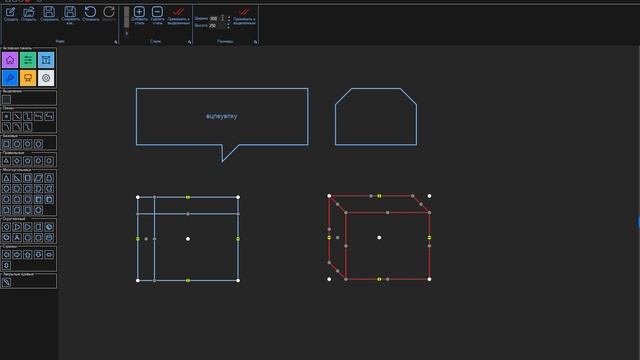
Task: Select the down arrow shape
Action: pyautogui.click(x=38, y=255)
